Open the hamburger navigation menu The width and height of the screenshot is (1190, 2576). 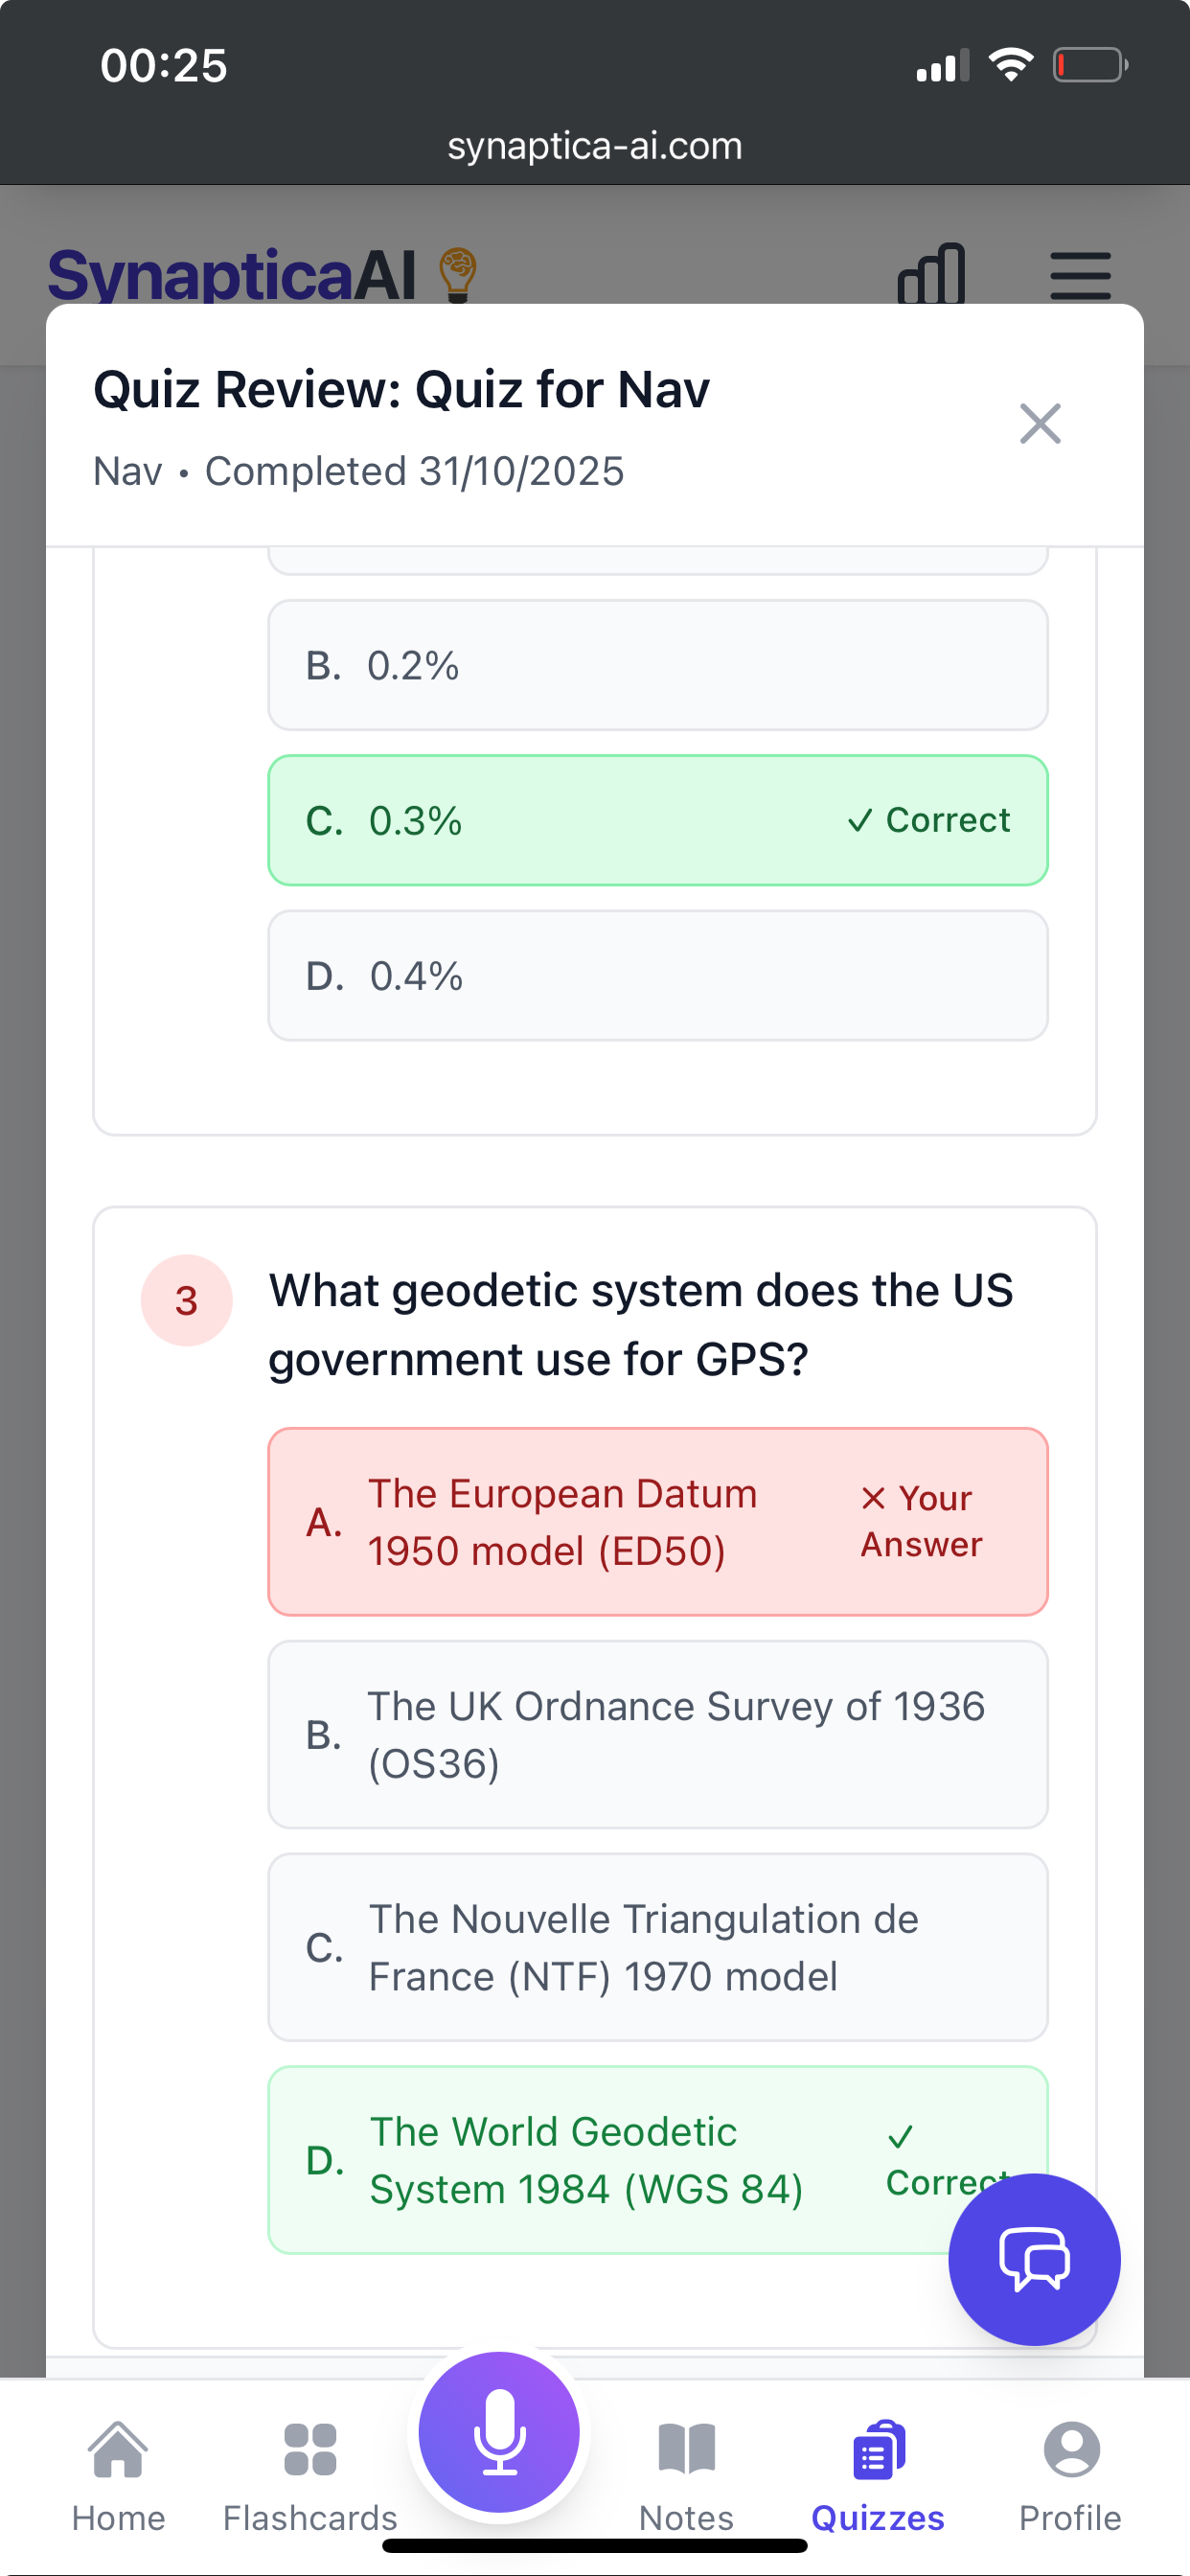1080,276
